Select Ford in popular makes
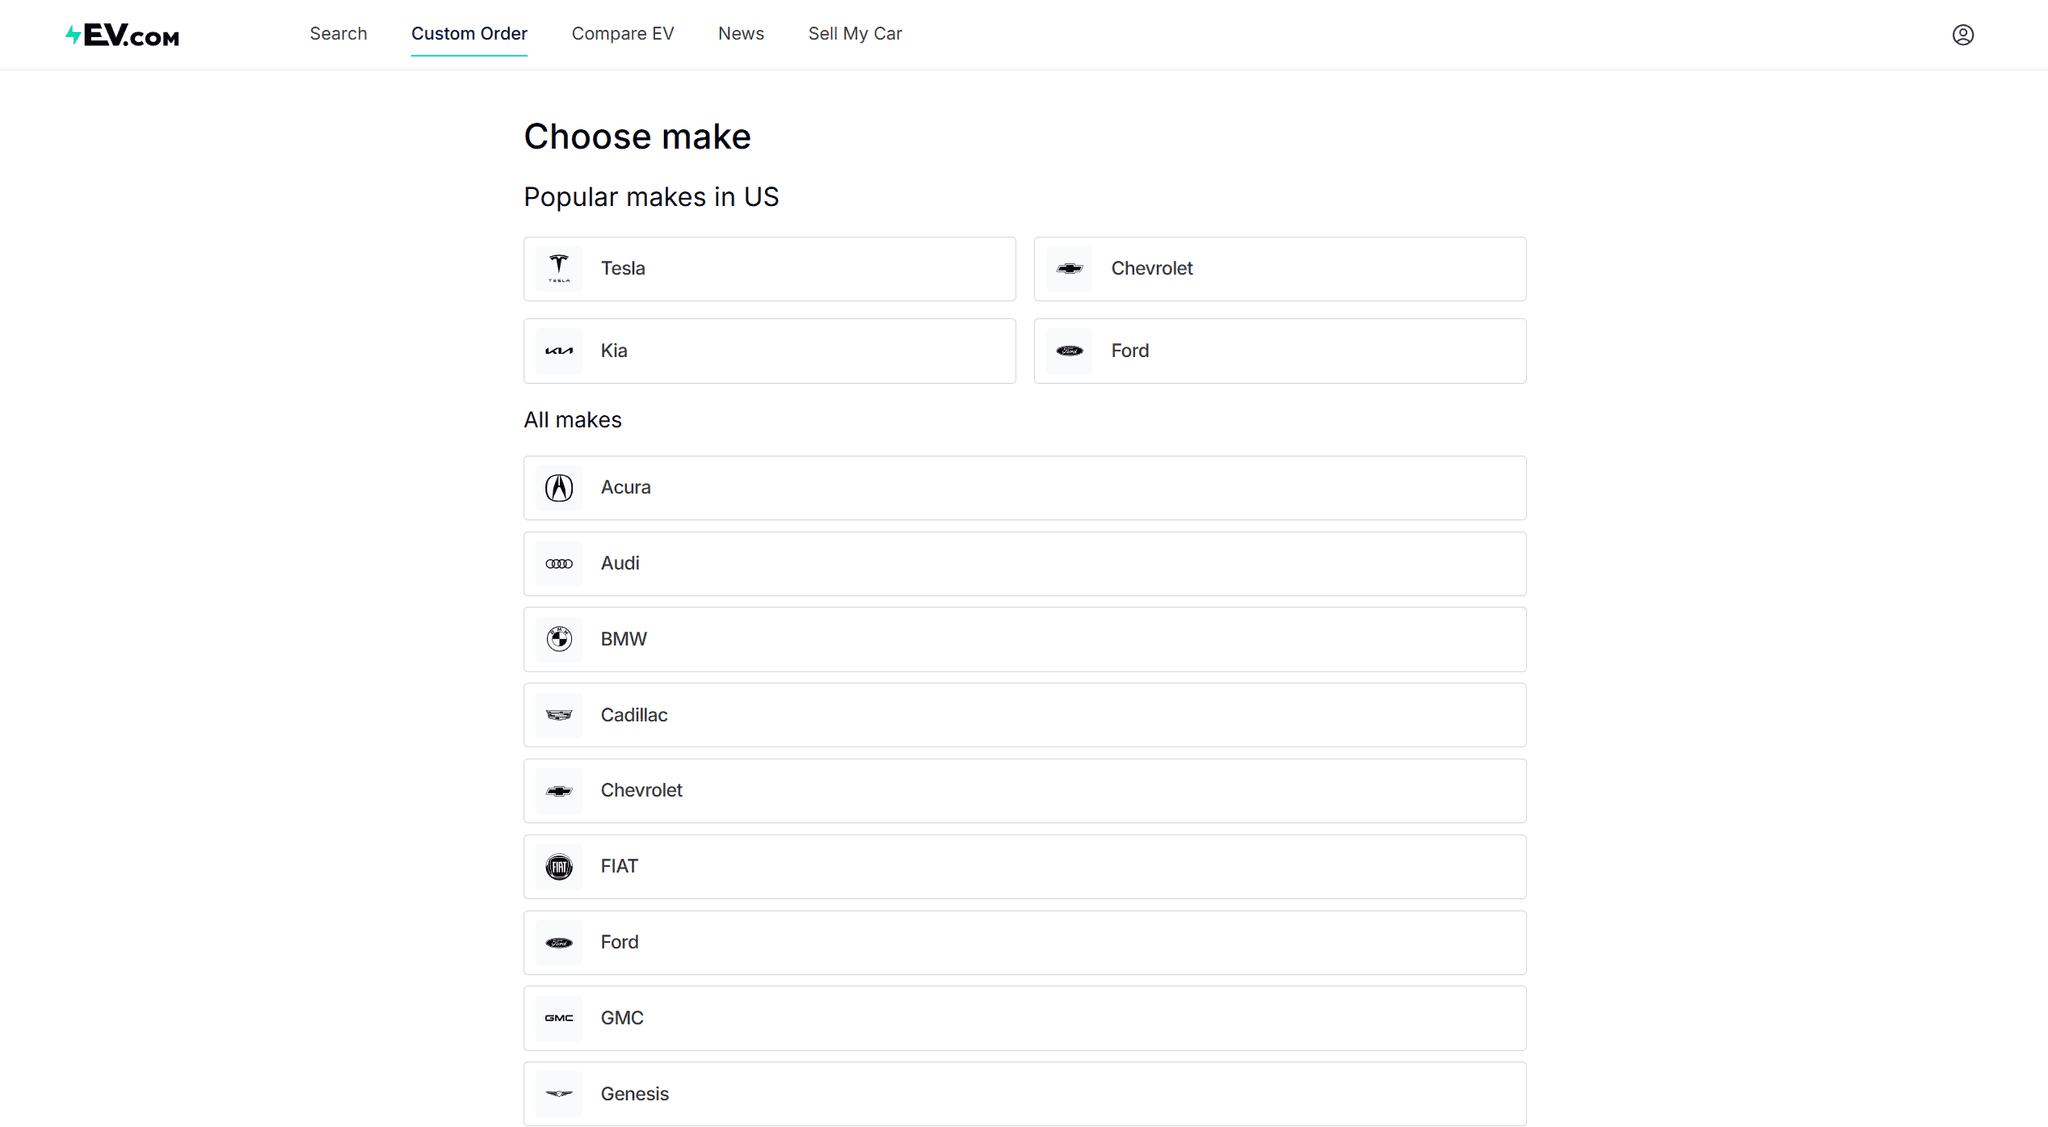2048x1127 pixels. (1279, 351)
